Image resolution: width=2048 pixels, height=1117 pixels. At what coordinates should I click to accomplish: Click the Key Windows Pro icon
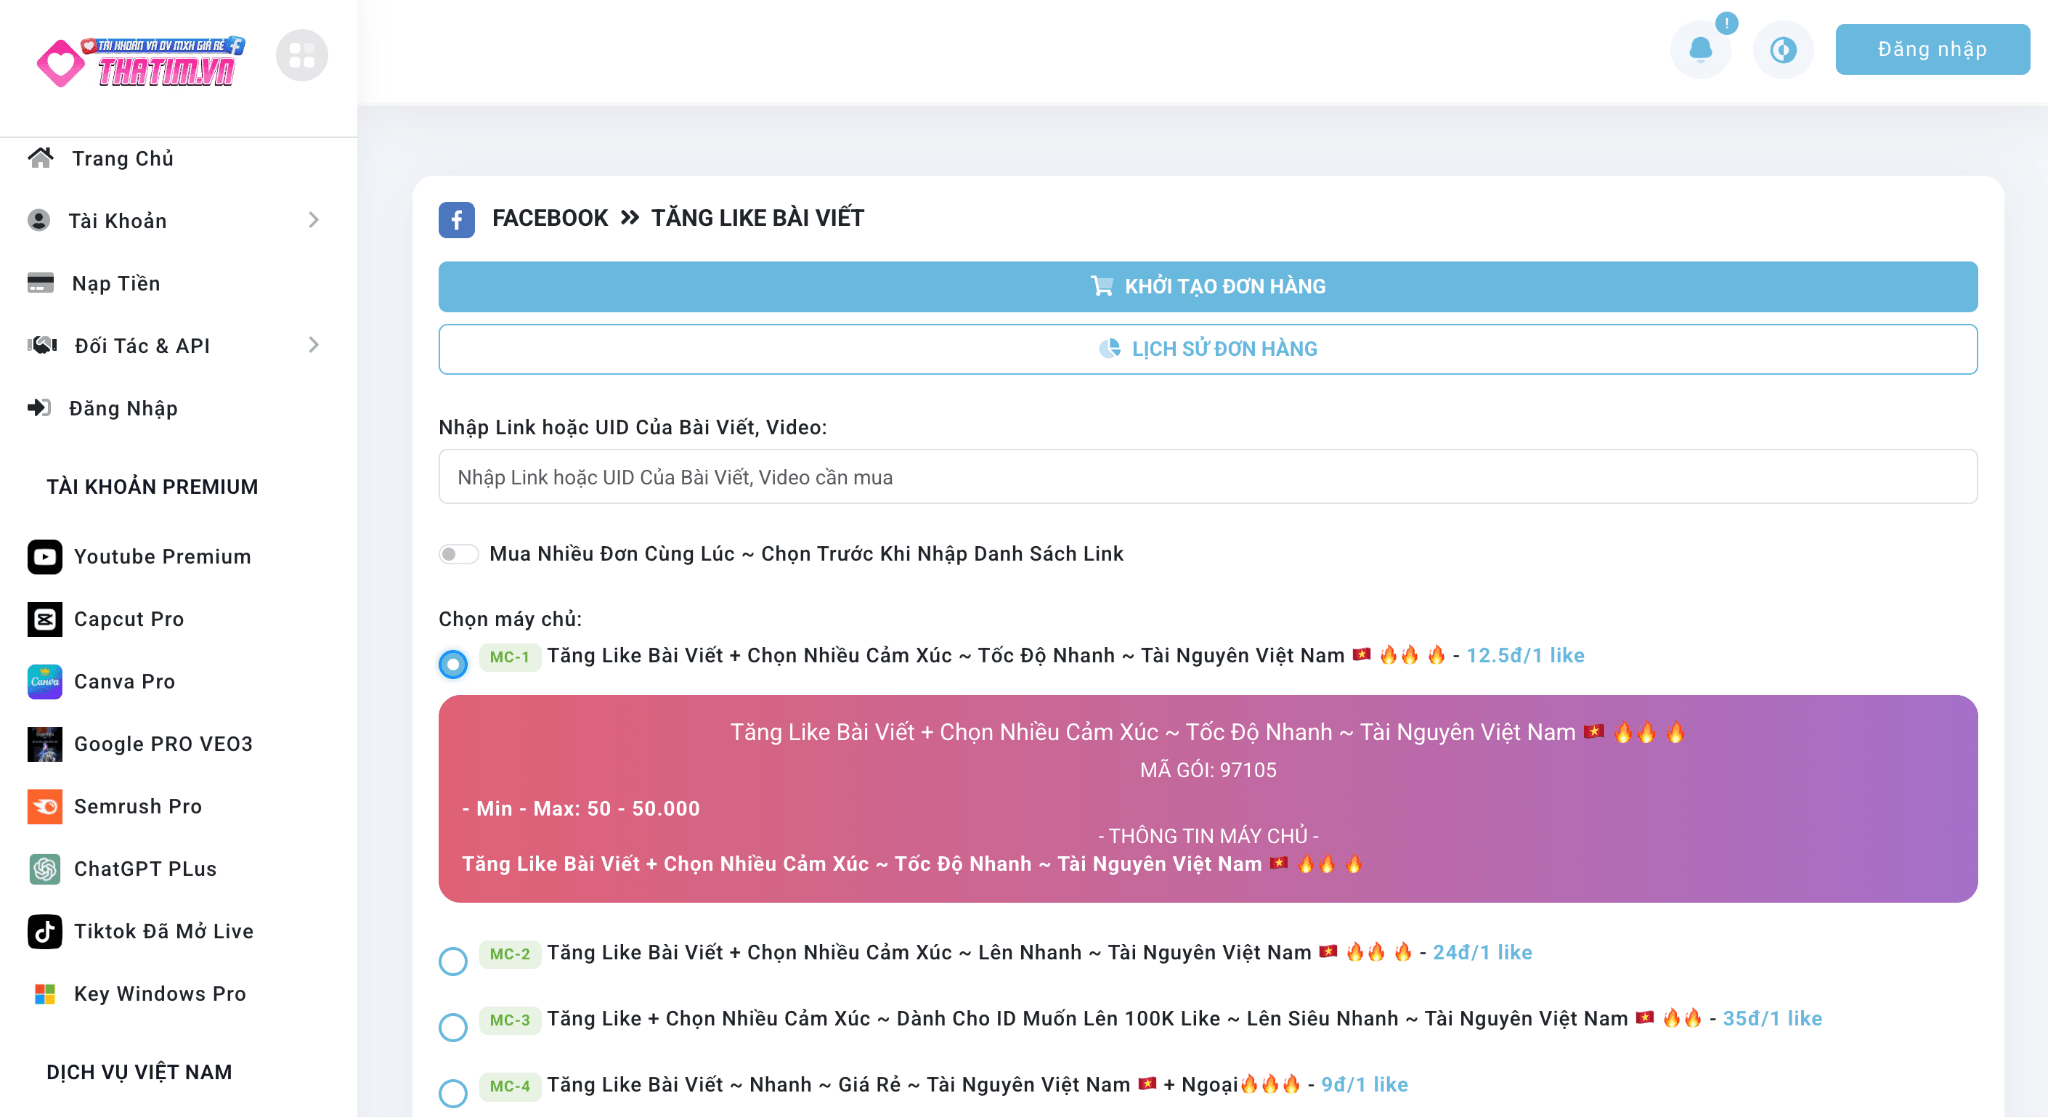click(45, 994)
